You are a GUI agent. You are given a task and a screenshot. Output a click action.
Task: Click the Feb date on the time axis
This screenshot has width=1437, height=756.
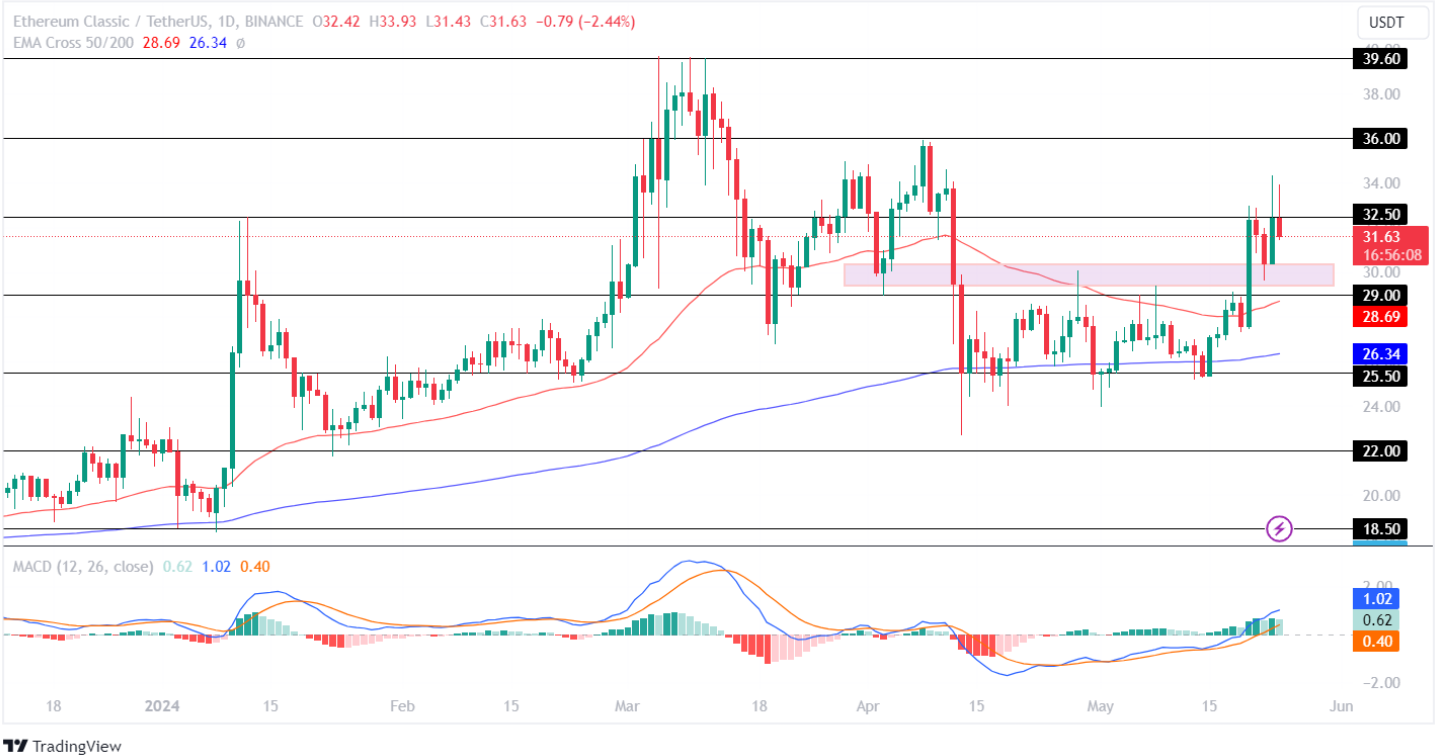pyautogui.click(x=401, y=706)
